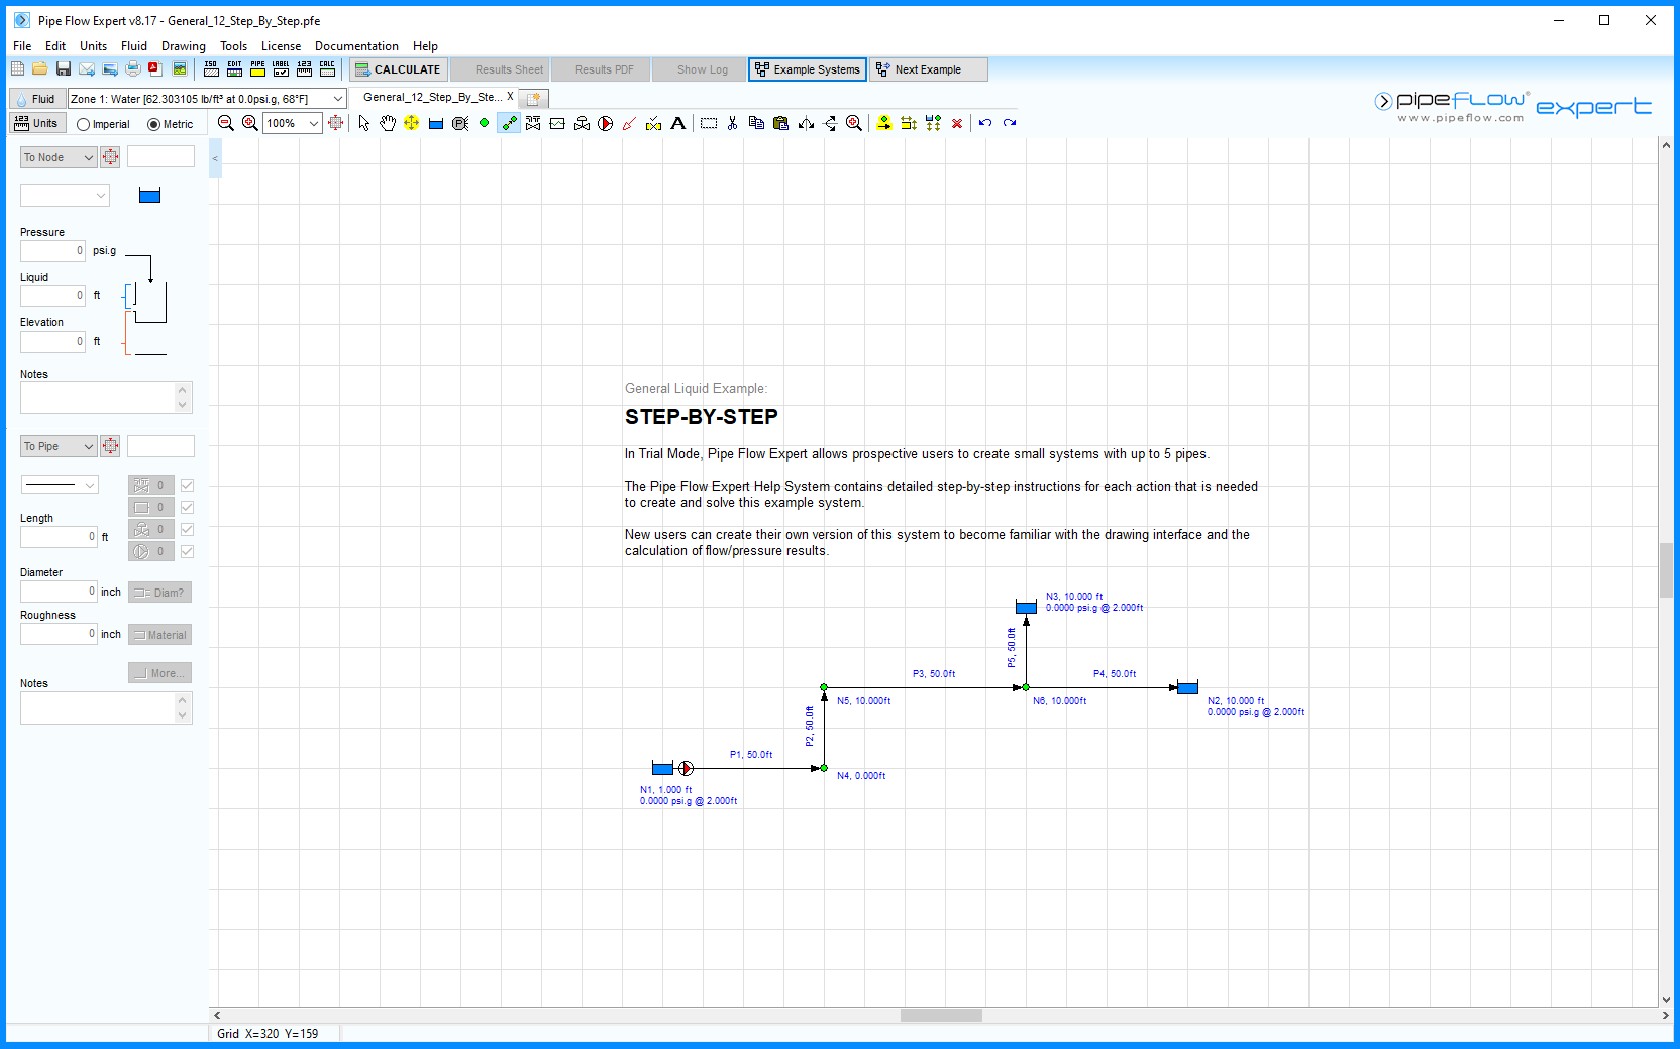Click the vertical scrollbar thumb
The width and height of the screenshot is (1680, 1049).
1666,570
